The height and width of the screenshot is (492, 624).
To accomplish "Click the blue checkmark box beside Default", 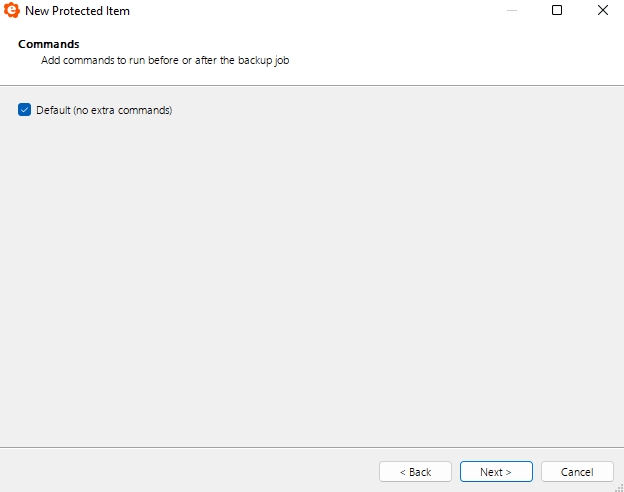I will (24, 109).
